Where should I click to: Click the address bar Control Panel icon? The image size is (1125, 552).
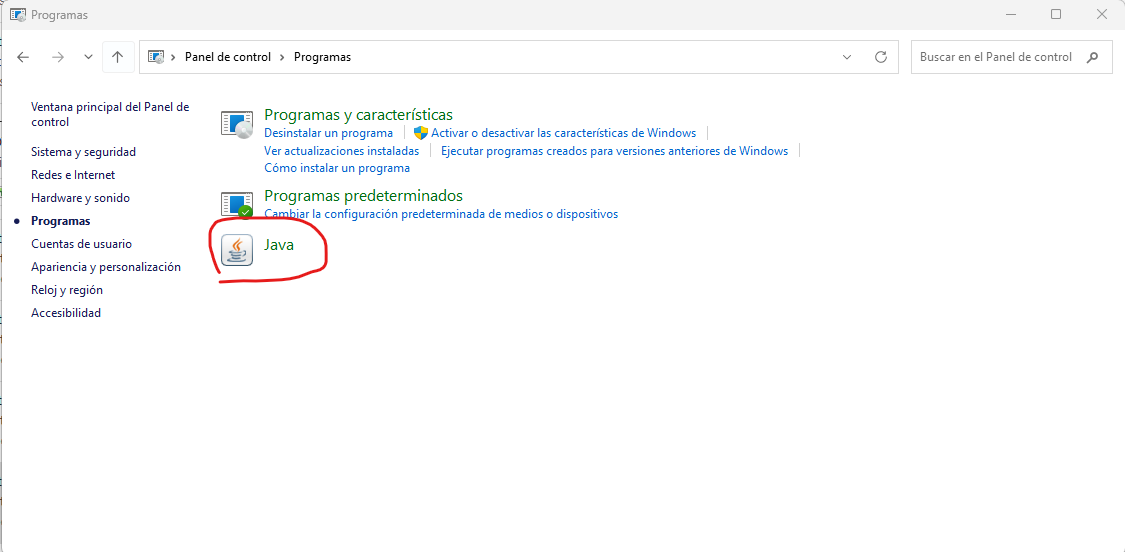156,57
